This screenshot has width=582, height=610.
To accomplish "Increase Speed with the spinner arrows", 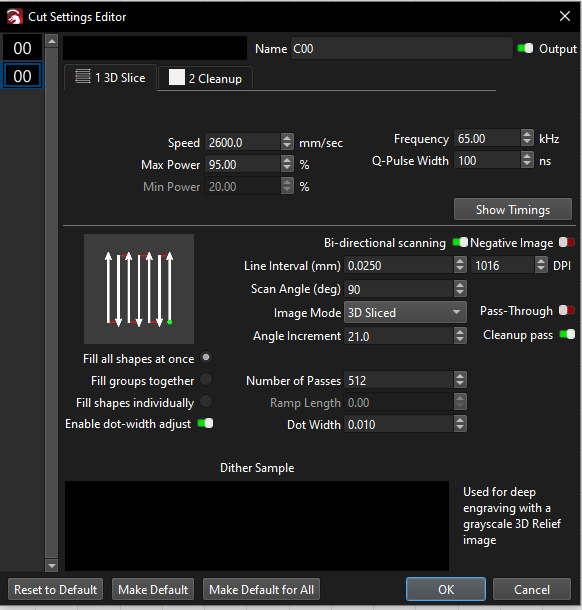I will point(287,138).
